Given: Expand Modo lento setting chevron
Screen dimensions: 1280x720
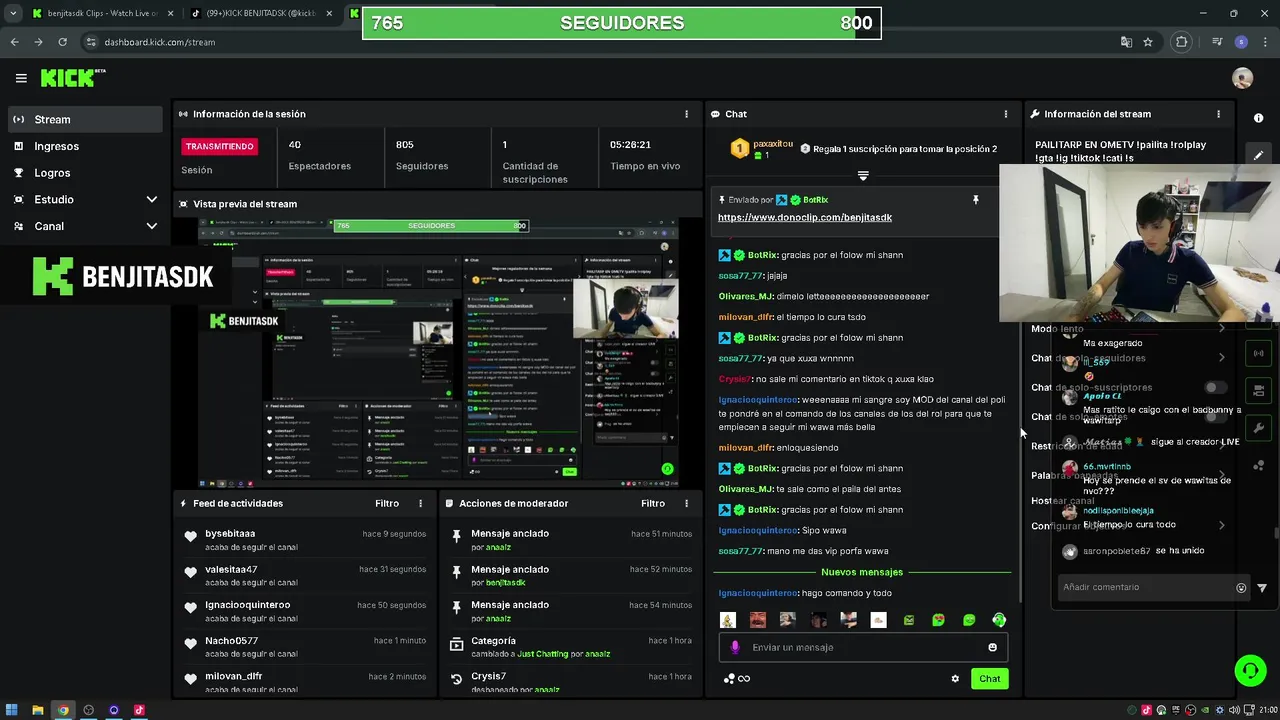Looking at the screenshot, I should pos(1221,328).
